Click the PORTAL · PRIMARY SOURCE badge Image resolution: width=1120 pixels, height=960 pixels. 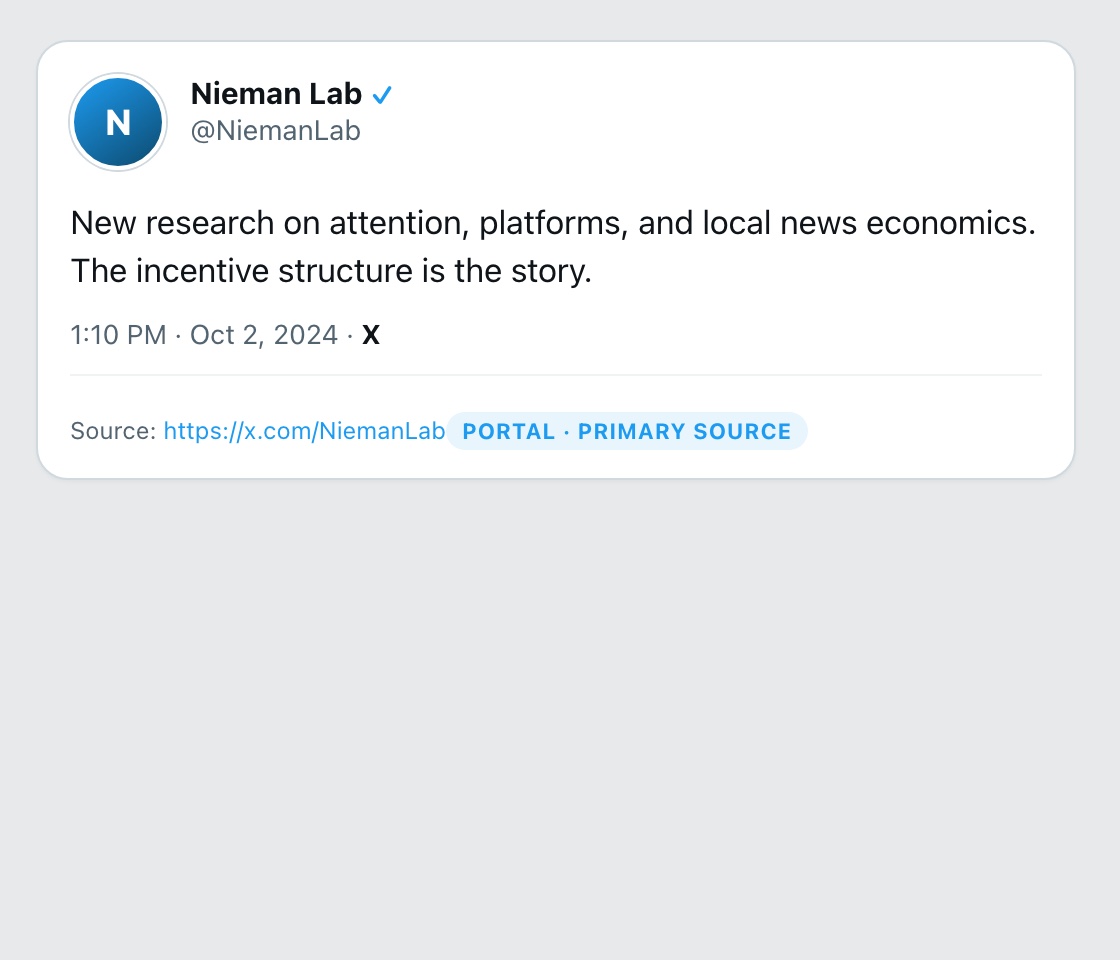[x=626, y=431]
